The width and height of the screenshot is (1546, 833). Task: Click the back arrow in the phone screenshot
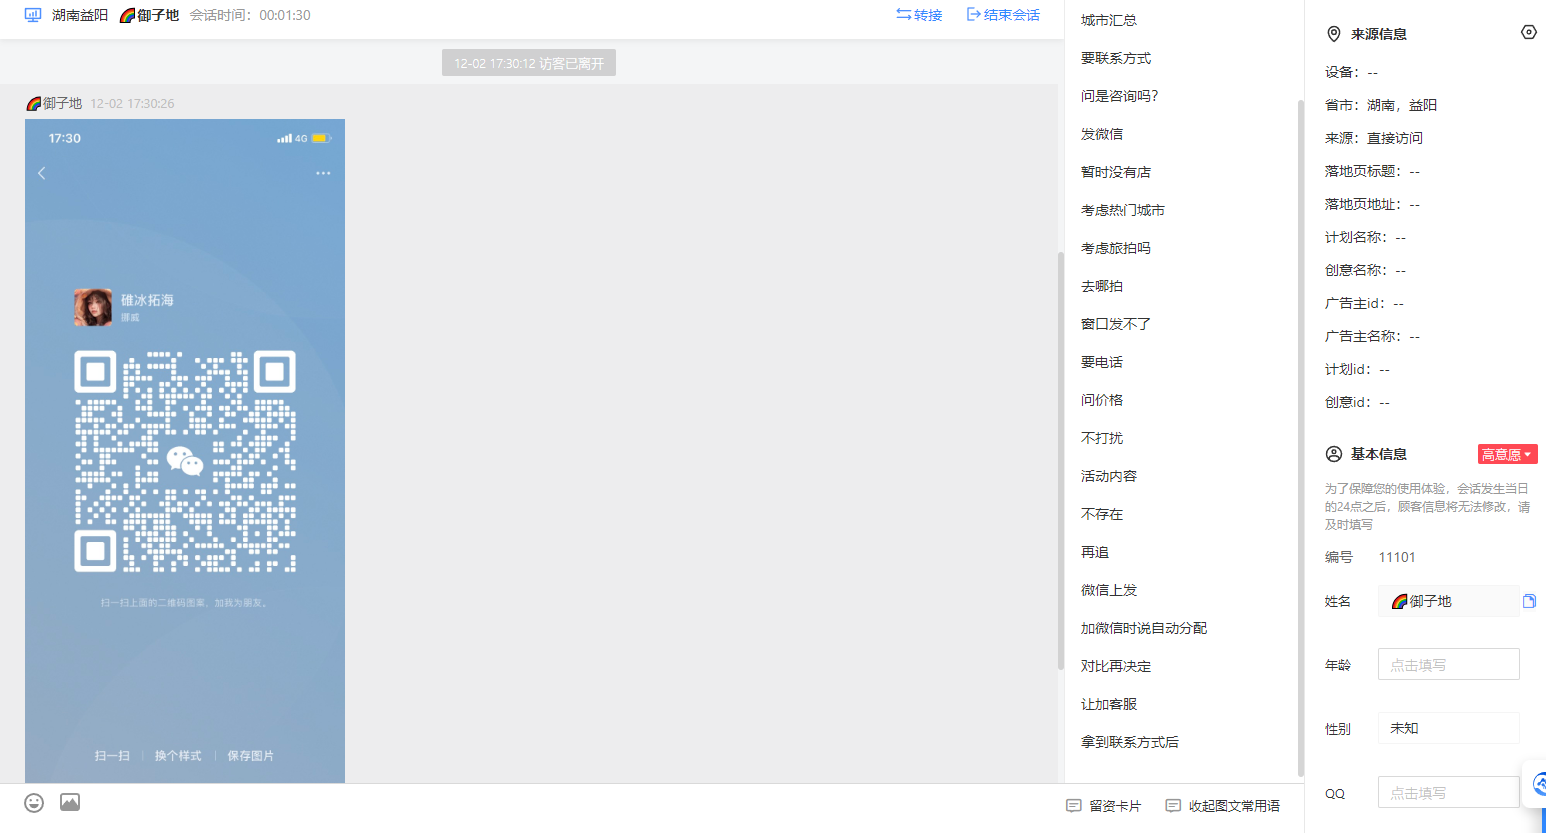(42, 173)
